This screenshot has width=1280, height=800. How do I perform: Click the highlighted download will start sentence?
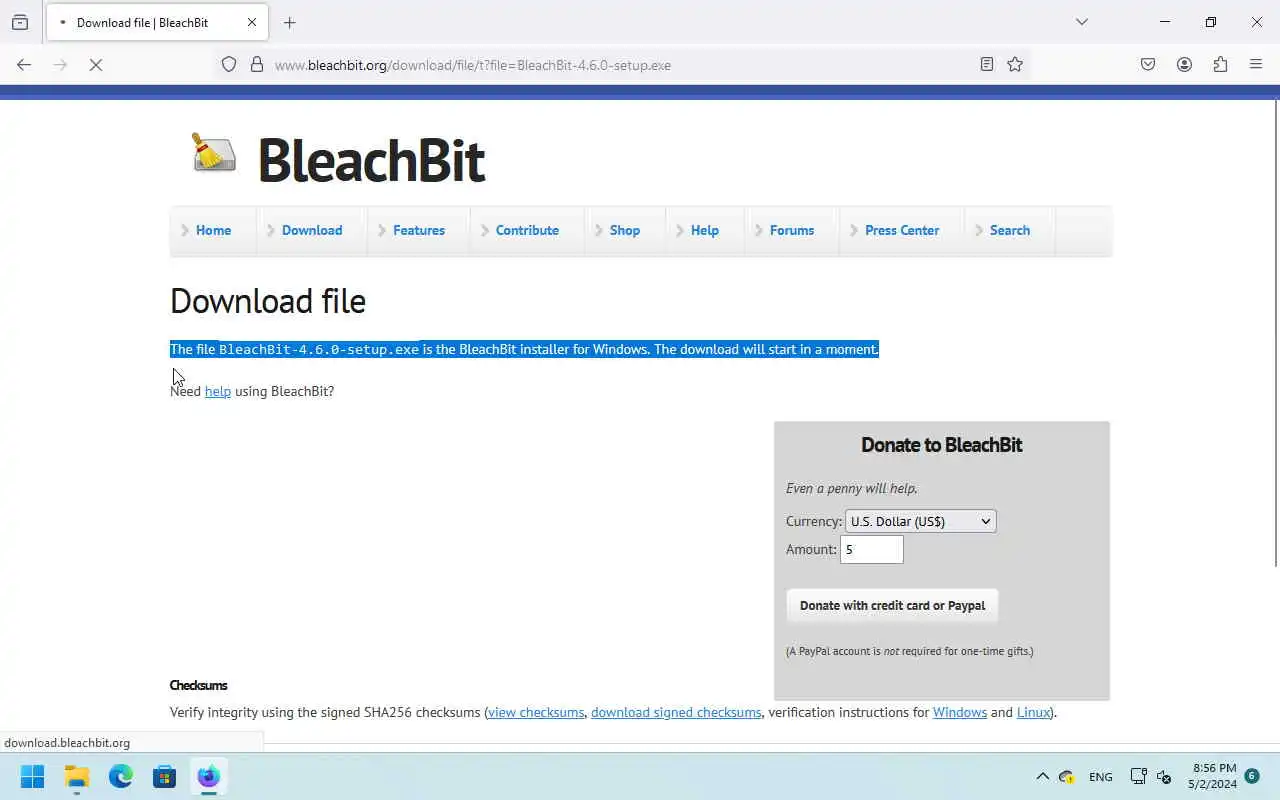pyautogui.click(x=524, y=349)
